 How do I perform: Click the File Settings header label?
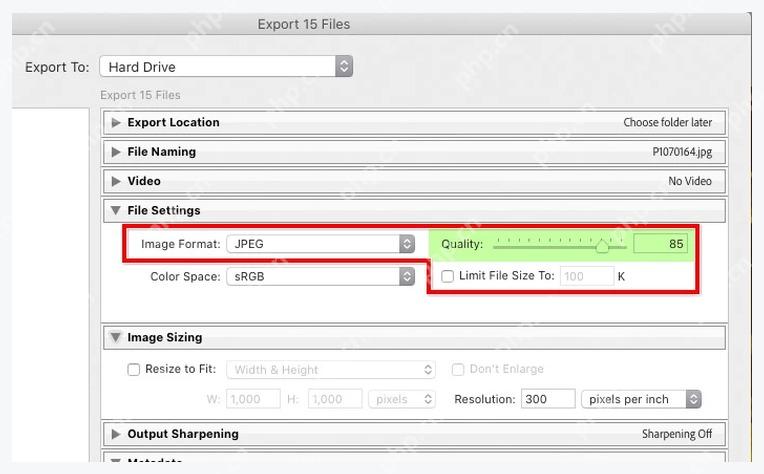coord(164,210)
